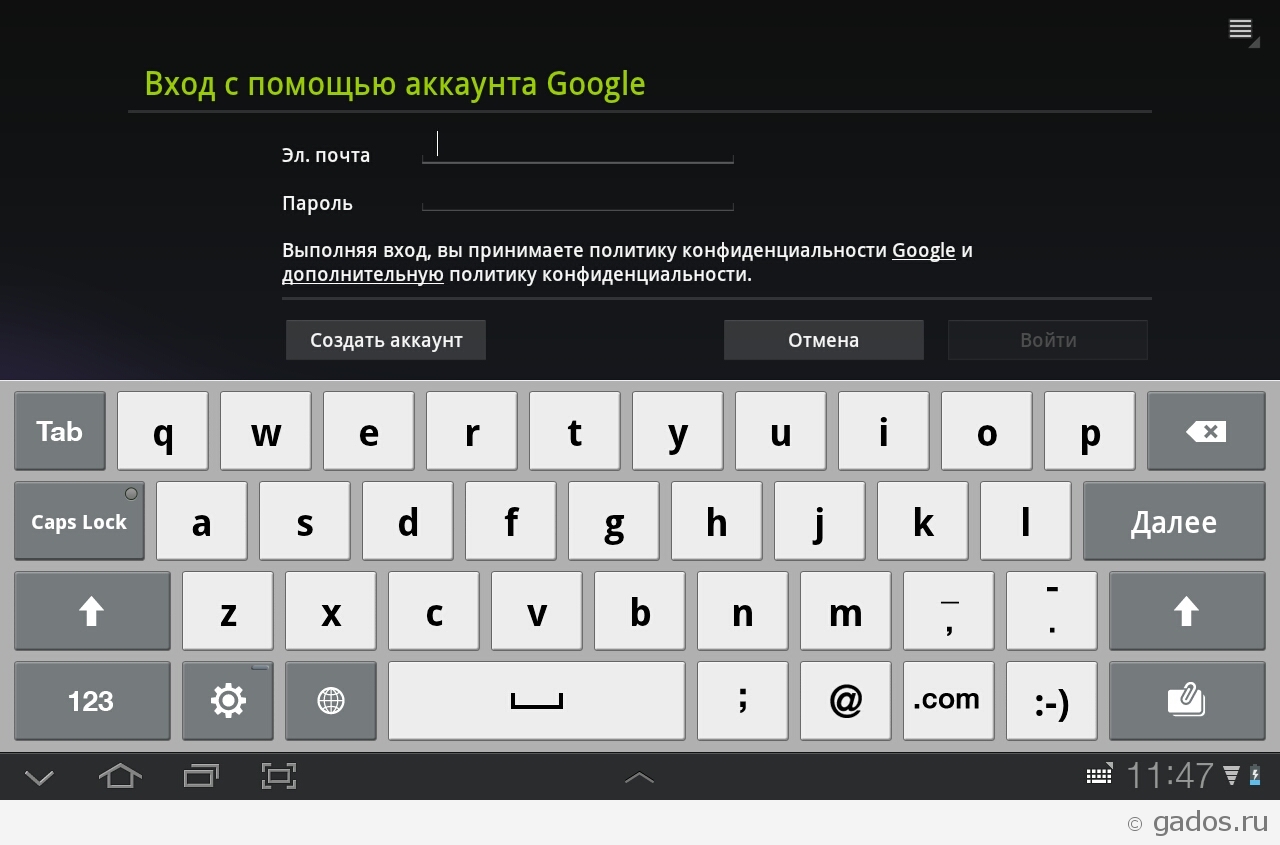Tap the v key
This screenshot has height=845, width=1280.
(537, 611)
